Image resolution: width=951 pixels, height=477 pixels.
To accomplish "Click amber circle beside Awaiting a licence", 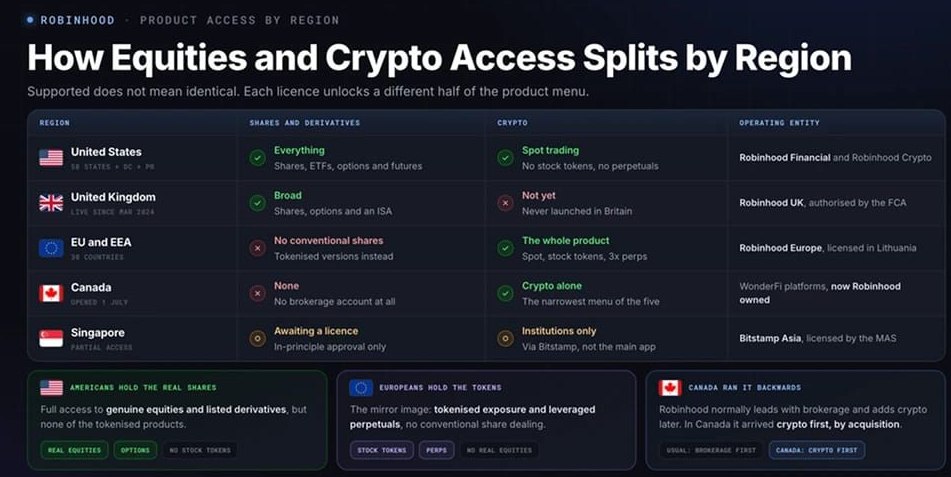I will tap(257, 339).
